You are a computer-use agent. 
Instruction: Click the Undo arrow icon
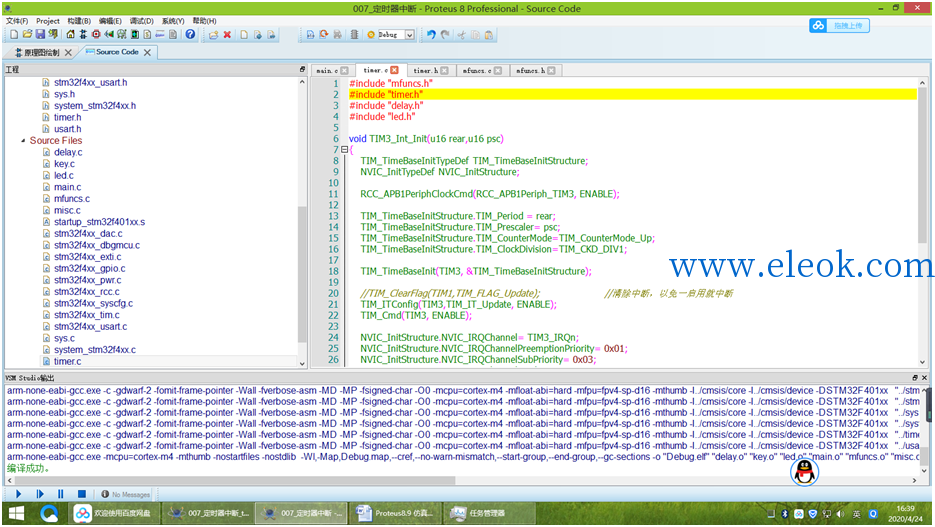pos(431,35)
